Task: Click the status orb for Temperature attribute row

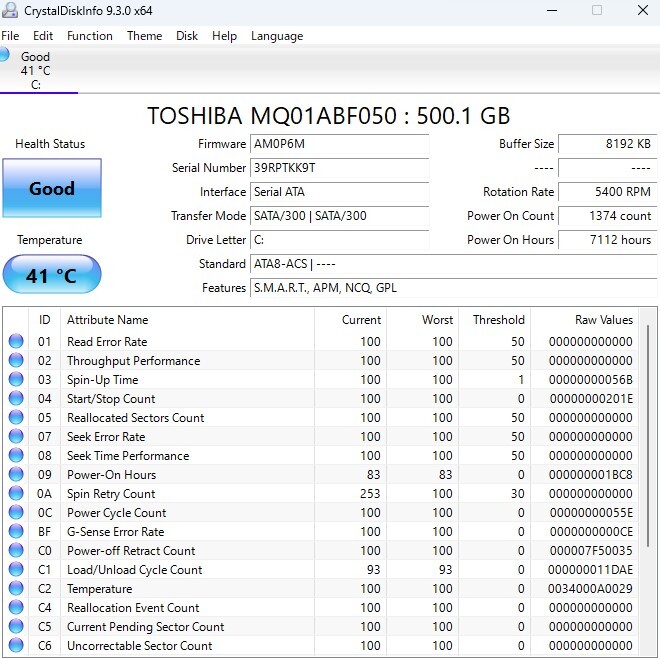Action: click(16, 589)
